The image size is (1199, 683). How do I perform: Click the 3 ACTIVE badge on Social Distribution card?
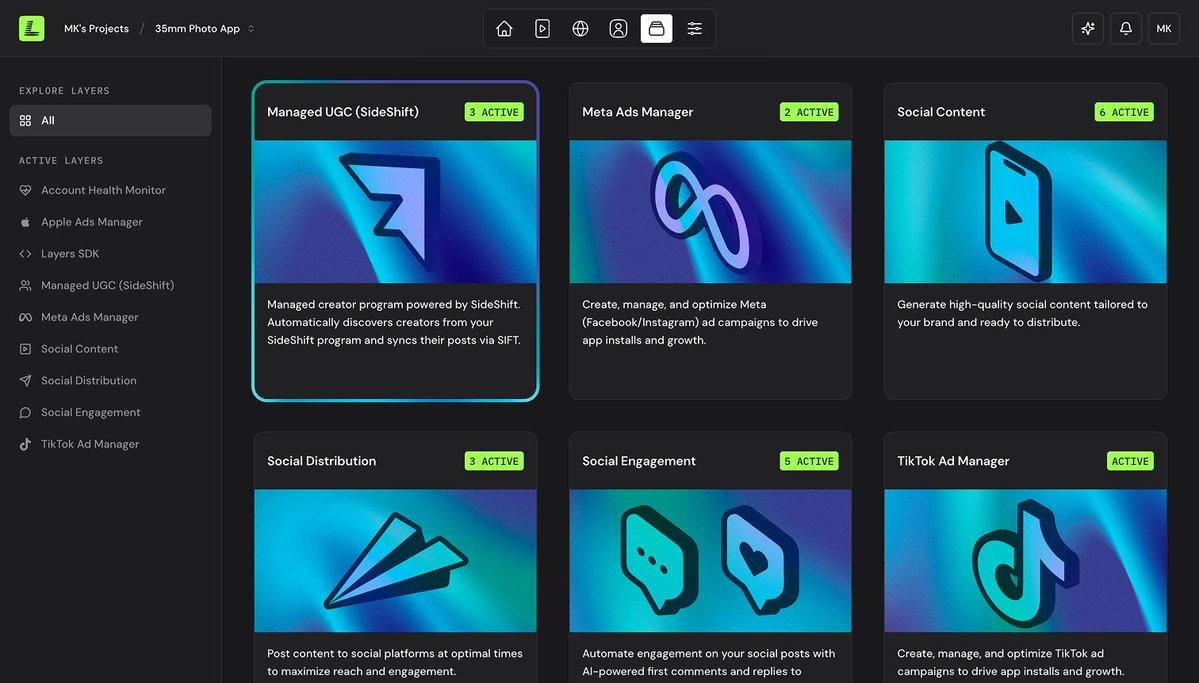(x=494, y=461)
